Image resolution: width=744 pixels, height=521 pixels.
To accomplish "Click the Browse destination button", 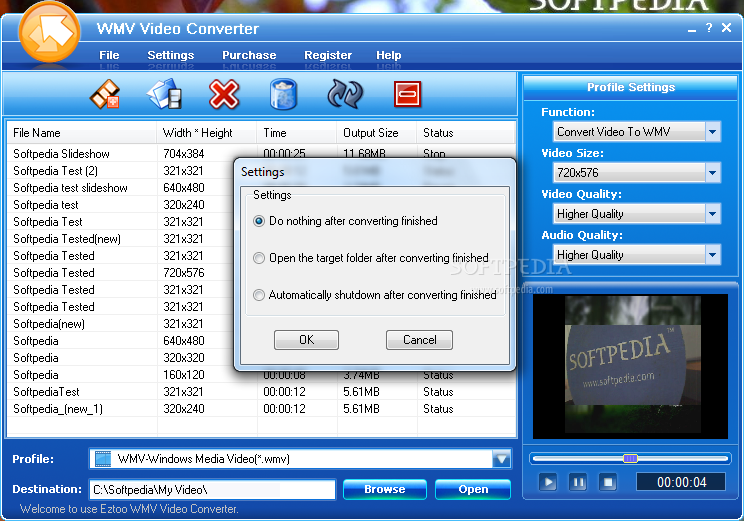I will click(385, 489).
